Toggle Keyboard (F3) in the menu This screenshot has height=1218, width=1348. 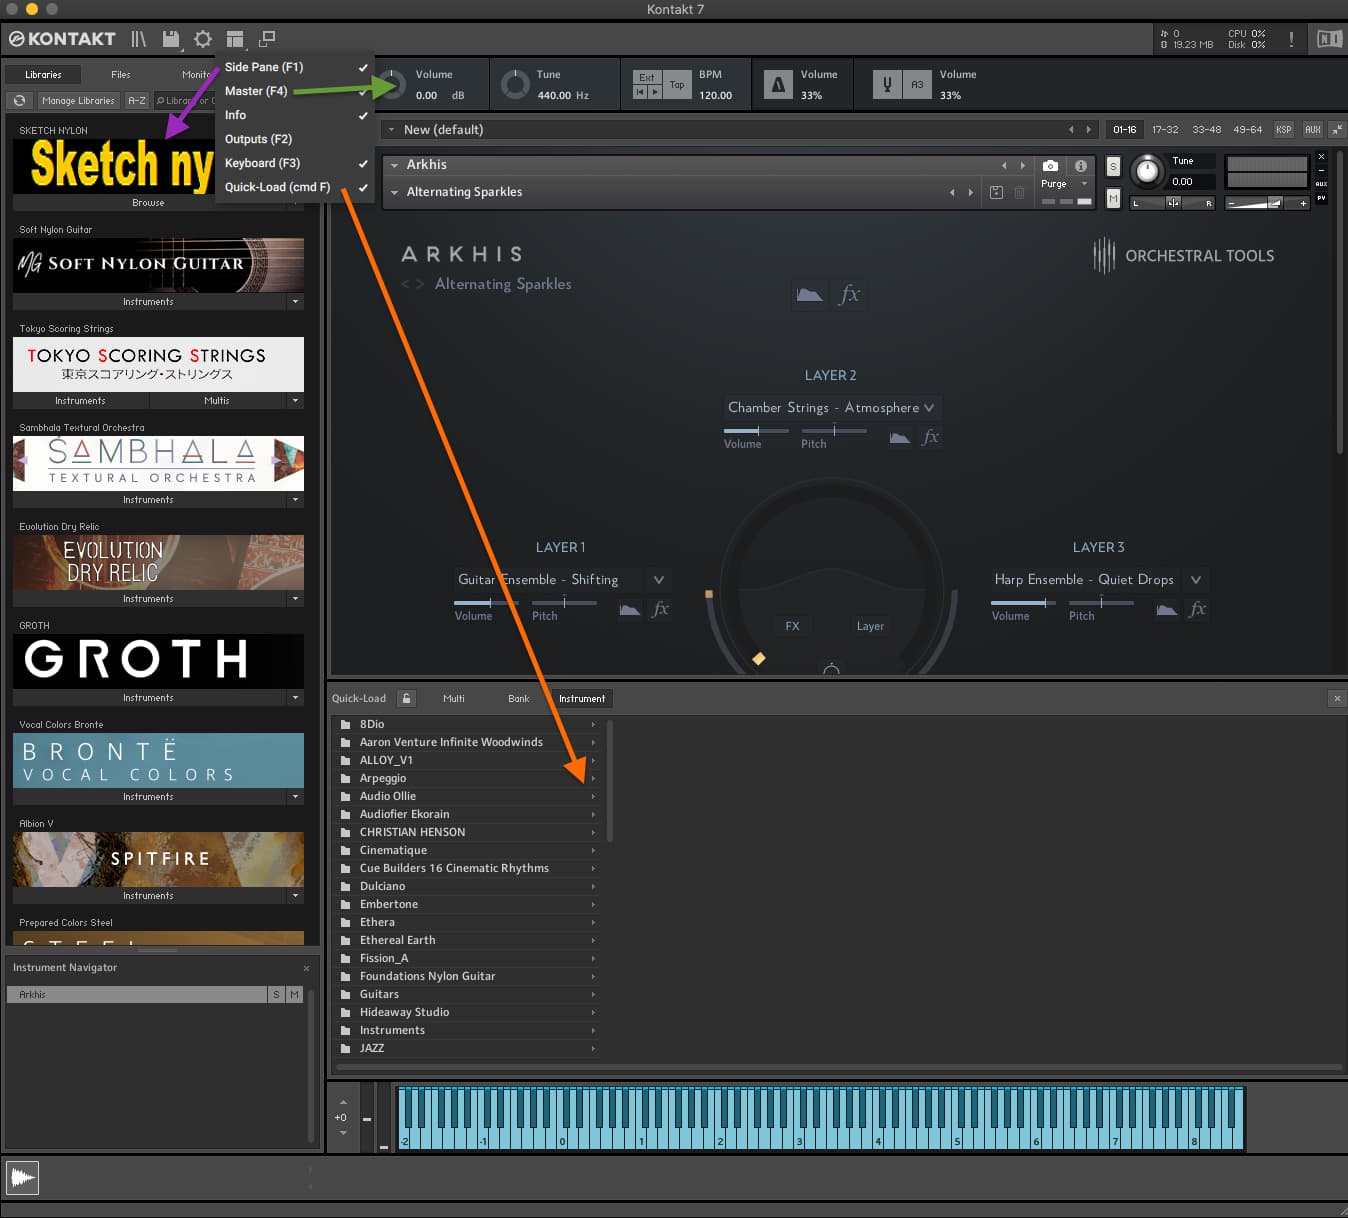tap(295, 163)
